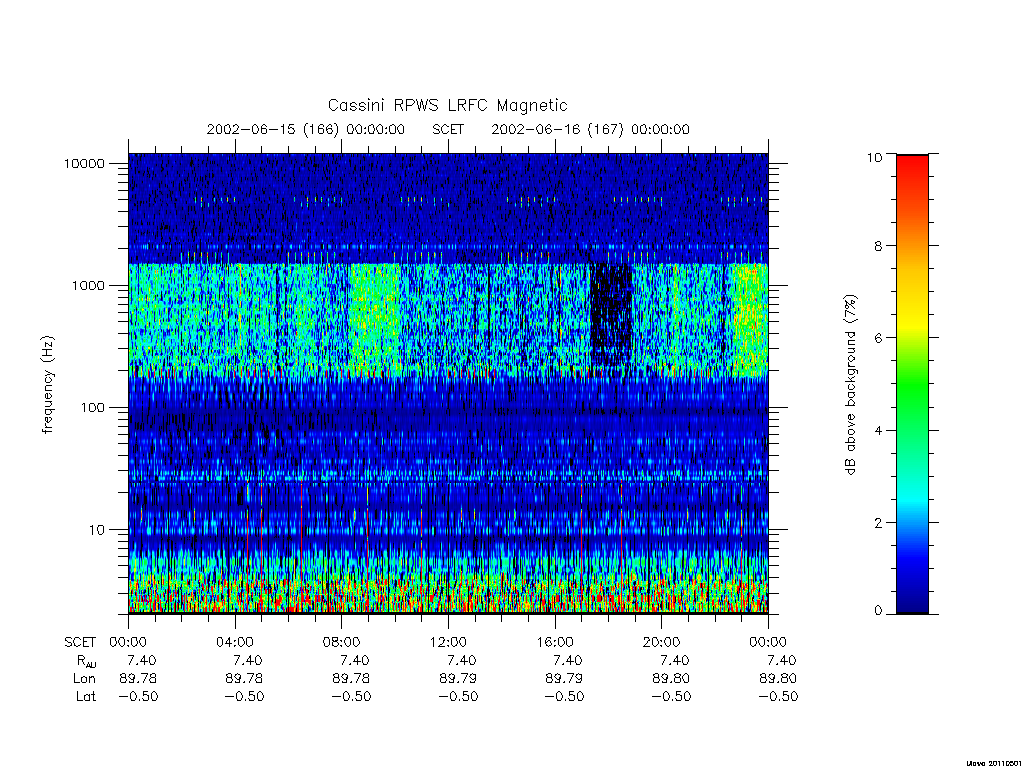Click the 'SCET' row label below the plot

(x=80, y=642)
